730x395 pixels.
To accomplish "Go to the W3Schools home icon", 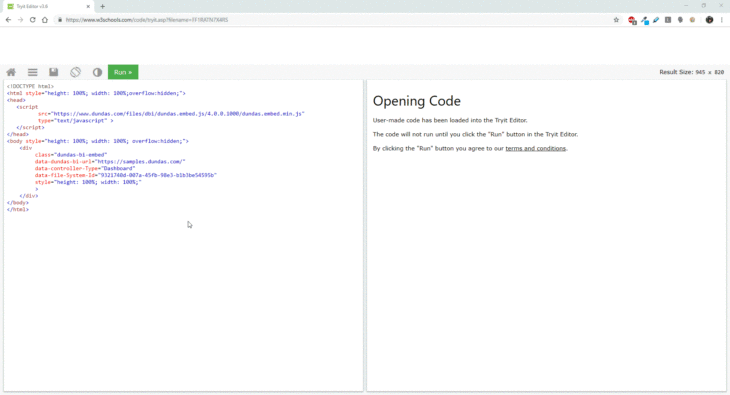I will click(11, 72).
